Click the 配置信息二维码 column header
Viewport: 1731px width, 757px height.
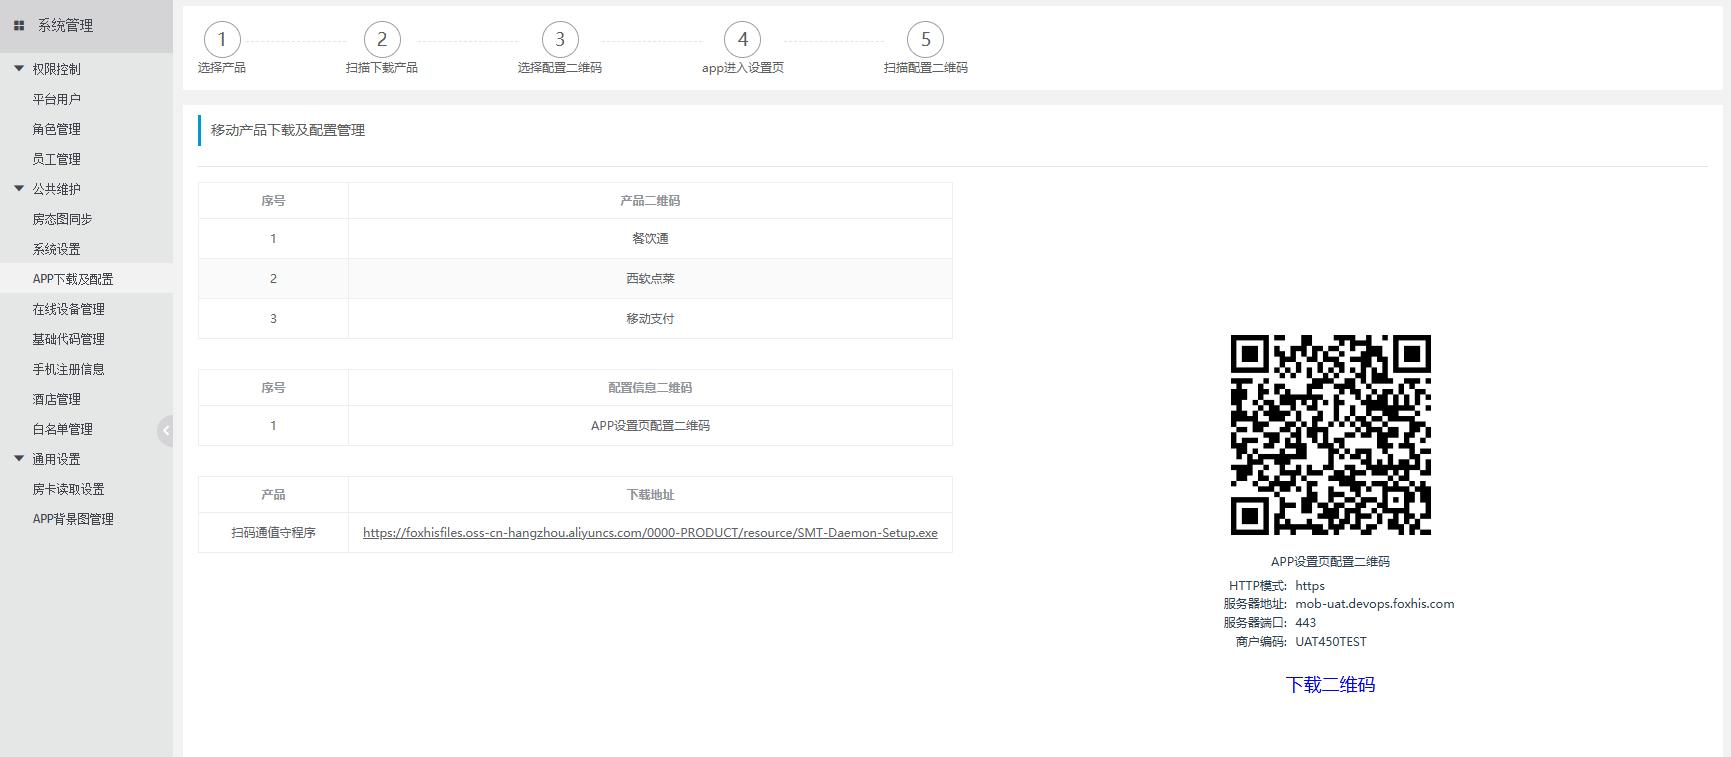coord(650,388)
